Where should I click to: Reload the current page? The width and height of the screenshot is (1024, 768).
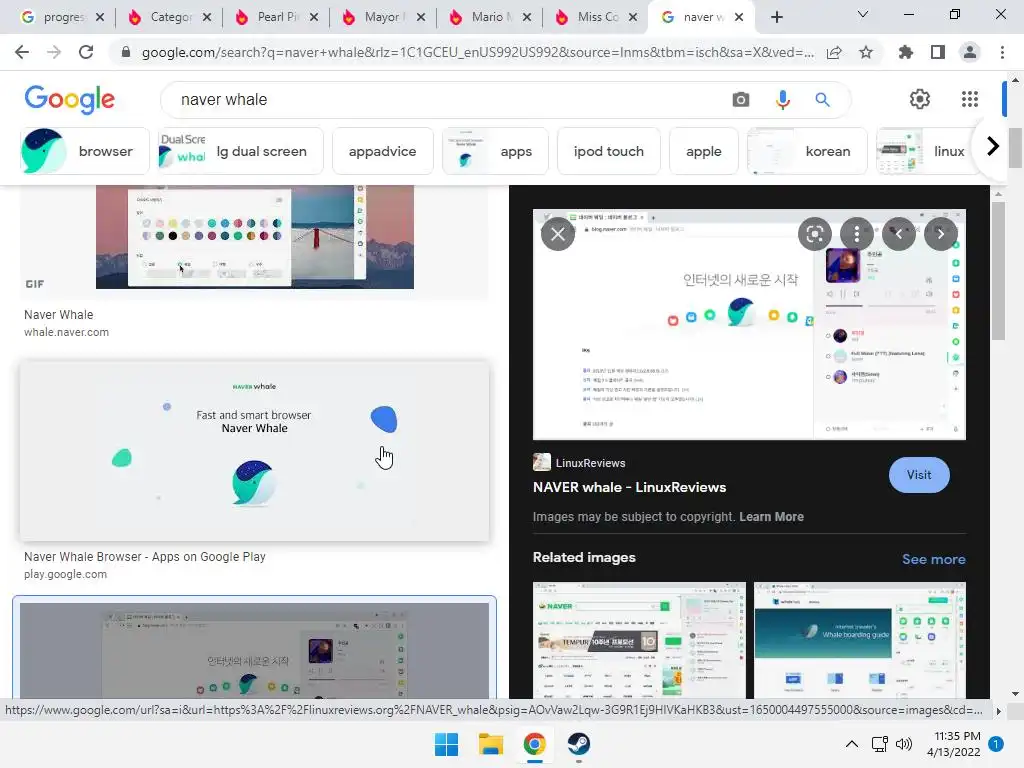[x=86, y=52]
